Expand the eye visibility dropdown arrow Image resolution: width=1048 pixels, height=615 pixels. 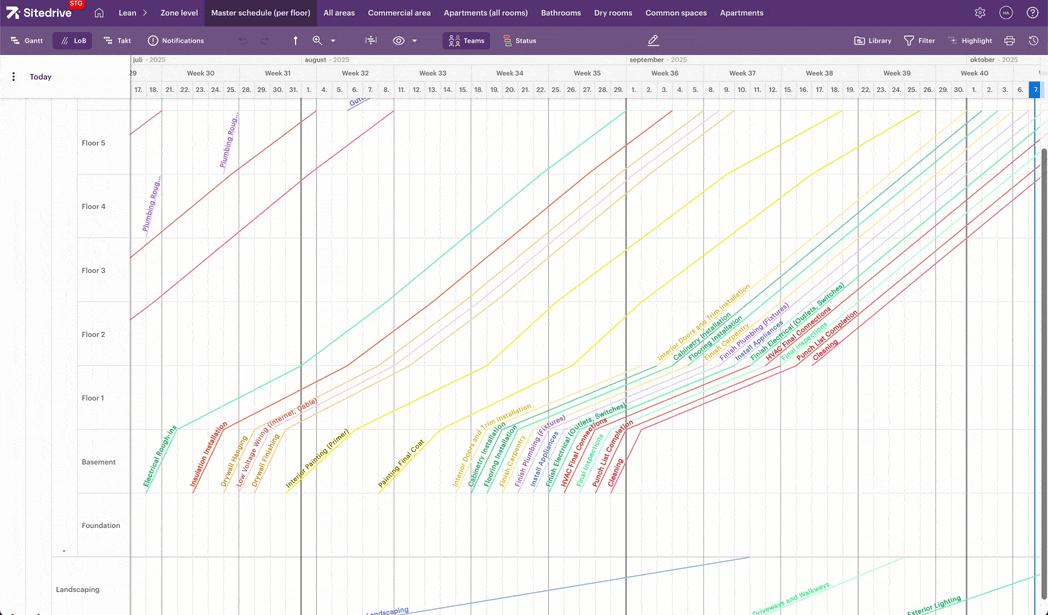click(x=415, y=41)
